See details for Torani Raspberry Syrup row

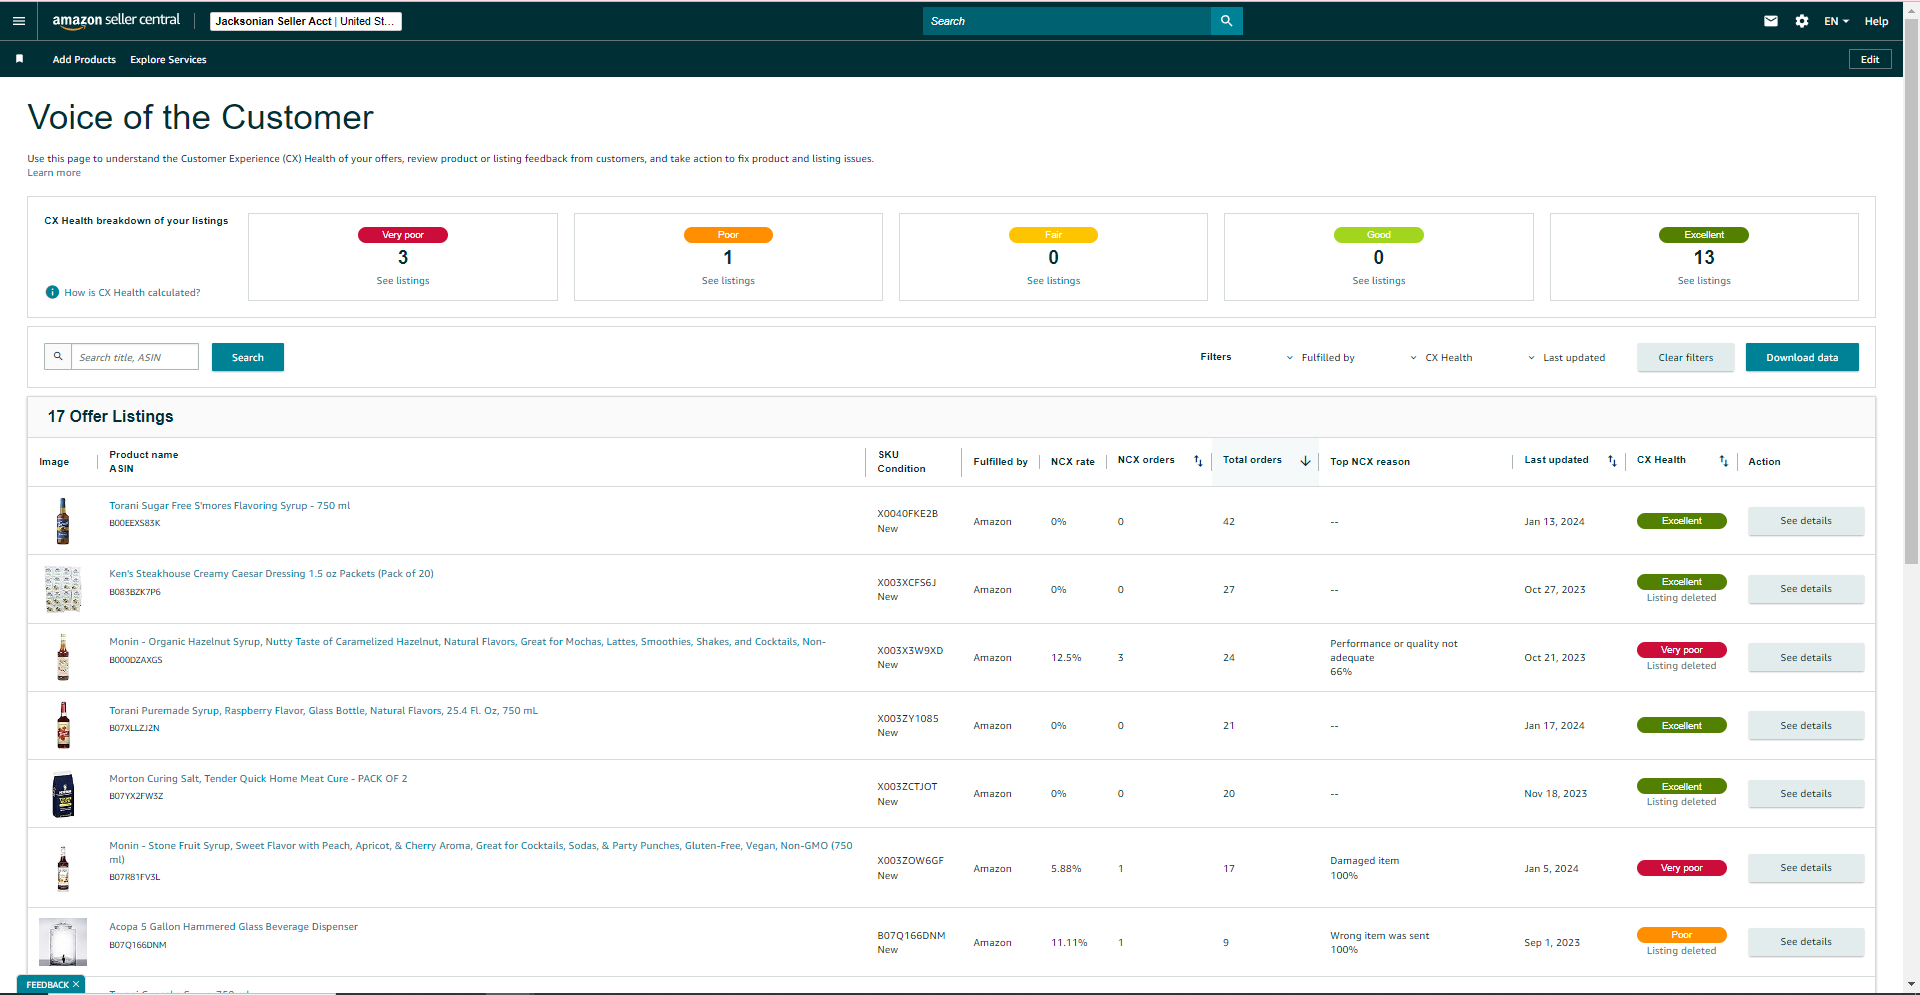click(x=1806, y=726)
